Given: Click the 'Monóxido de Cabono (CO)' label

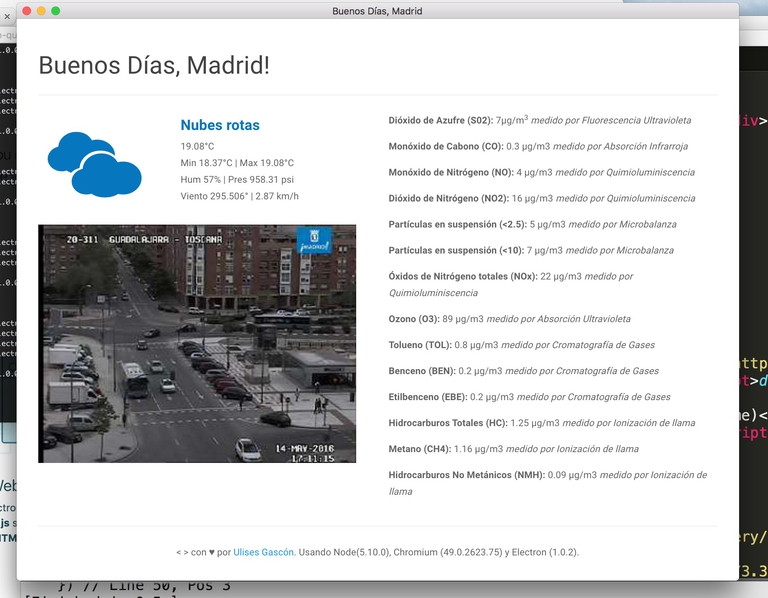Looking at the screenshot, I should point(446,146).
